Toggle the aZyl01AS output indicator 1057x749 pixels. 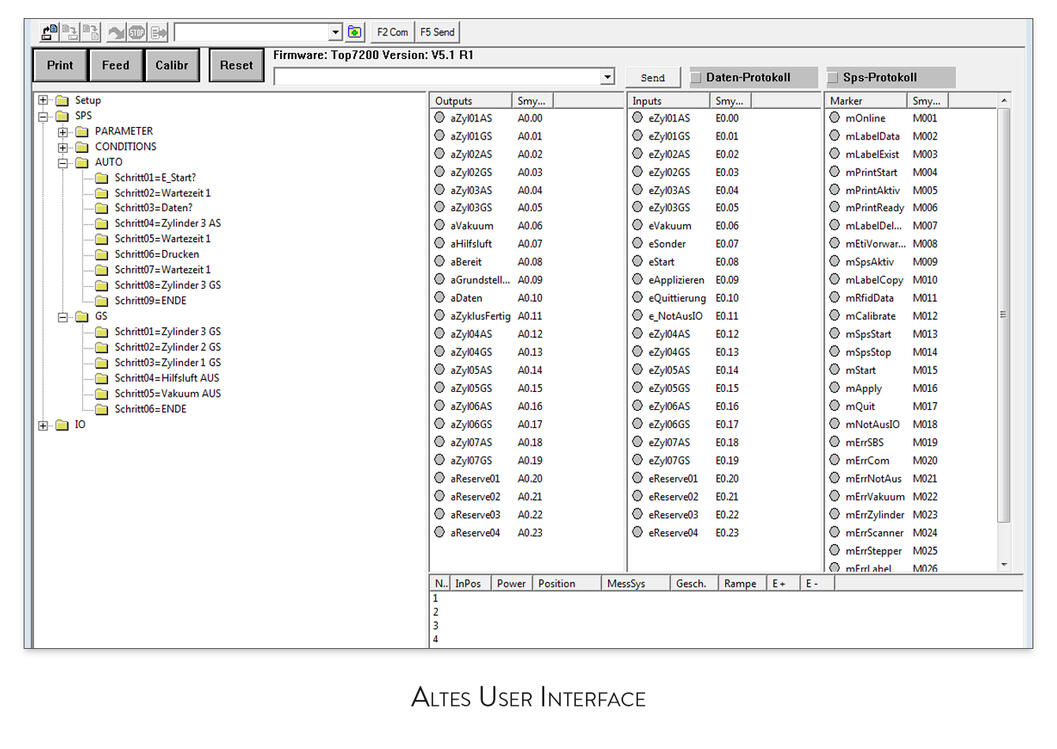click(440, 117)
